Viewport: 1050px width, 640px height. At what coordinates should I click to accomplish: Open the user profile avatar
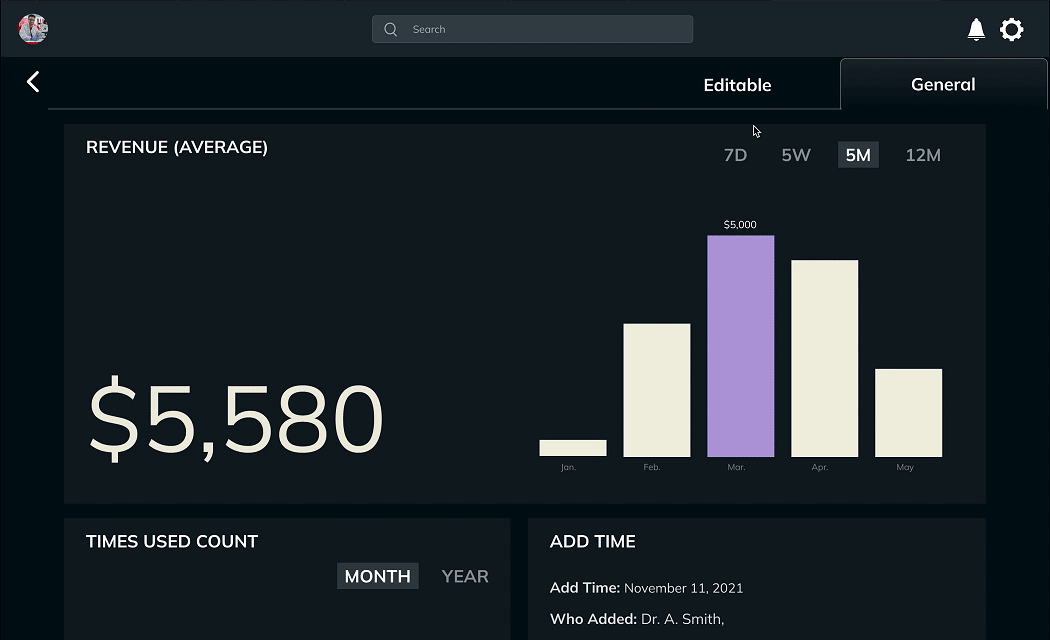click(x=33, y=29)
